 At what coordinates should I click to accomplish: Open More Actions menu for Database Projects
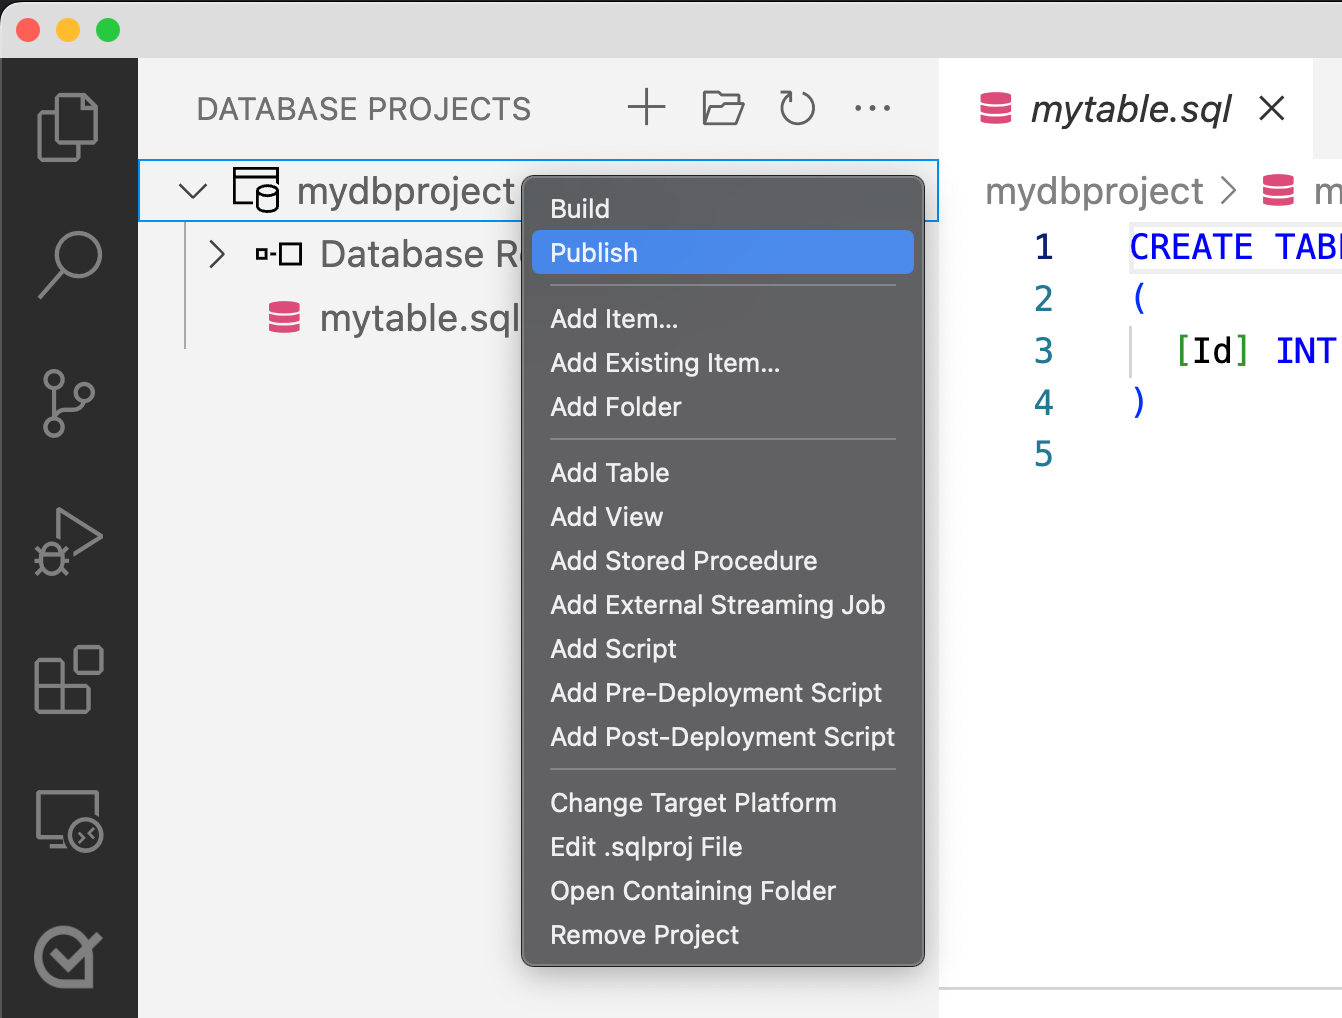pyautogui.click(x=872, y=108)
